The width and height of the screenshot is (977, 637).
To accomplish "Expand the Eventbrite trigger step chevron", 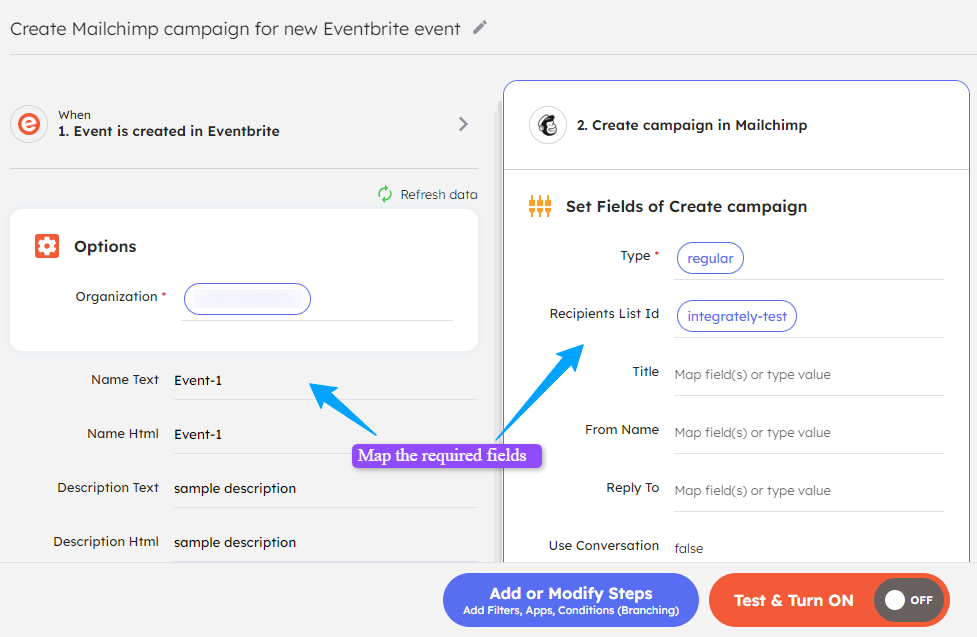I will pos(463,124).
